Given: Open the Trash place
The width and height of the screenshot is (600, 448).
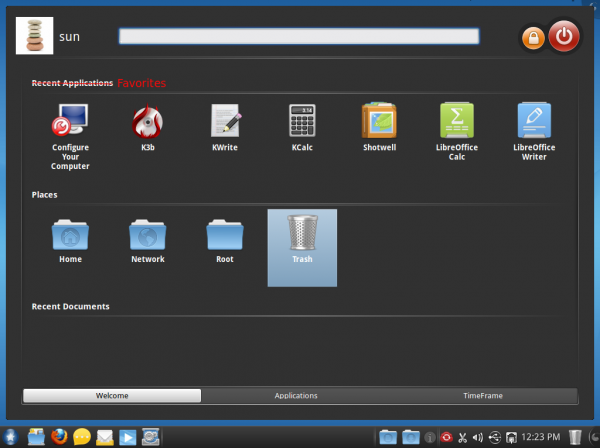Looking at the screenshot, I should pos(302,248).
